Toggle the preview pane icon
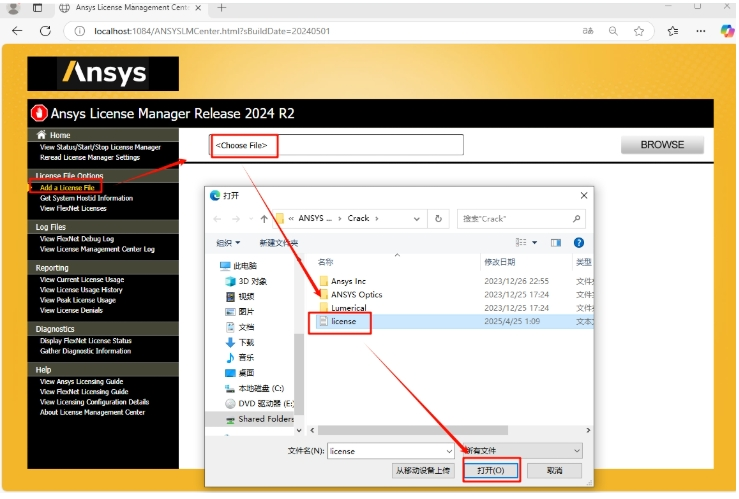The image size is (739, 499). (556, 243)
